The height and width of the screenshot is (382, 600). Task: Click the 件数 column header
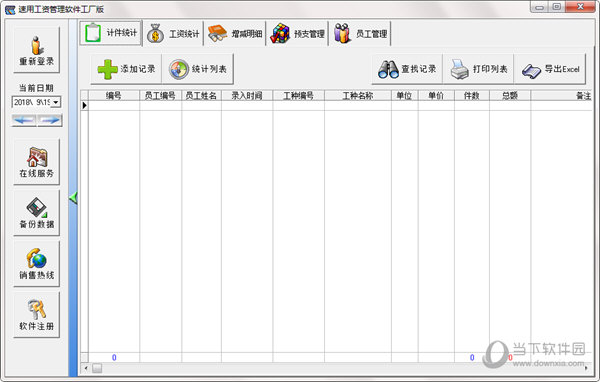tap(472, 96)
